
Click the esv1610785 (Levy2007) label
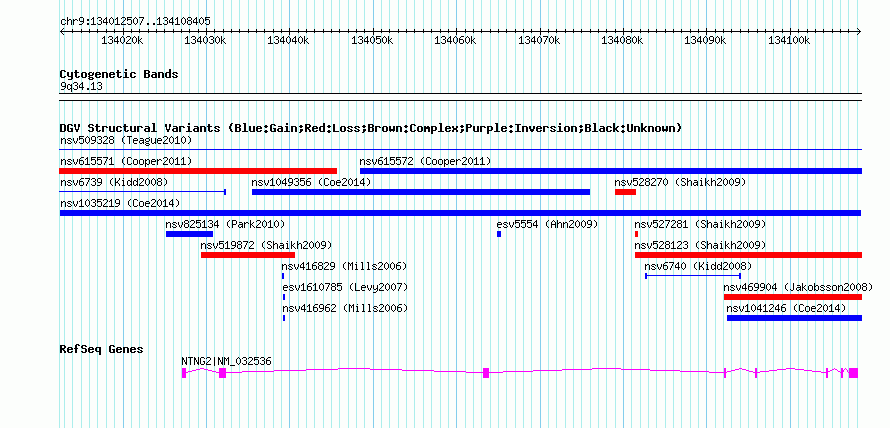pos(345,287)
